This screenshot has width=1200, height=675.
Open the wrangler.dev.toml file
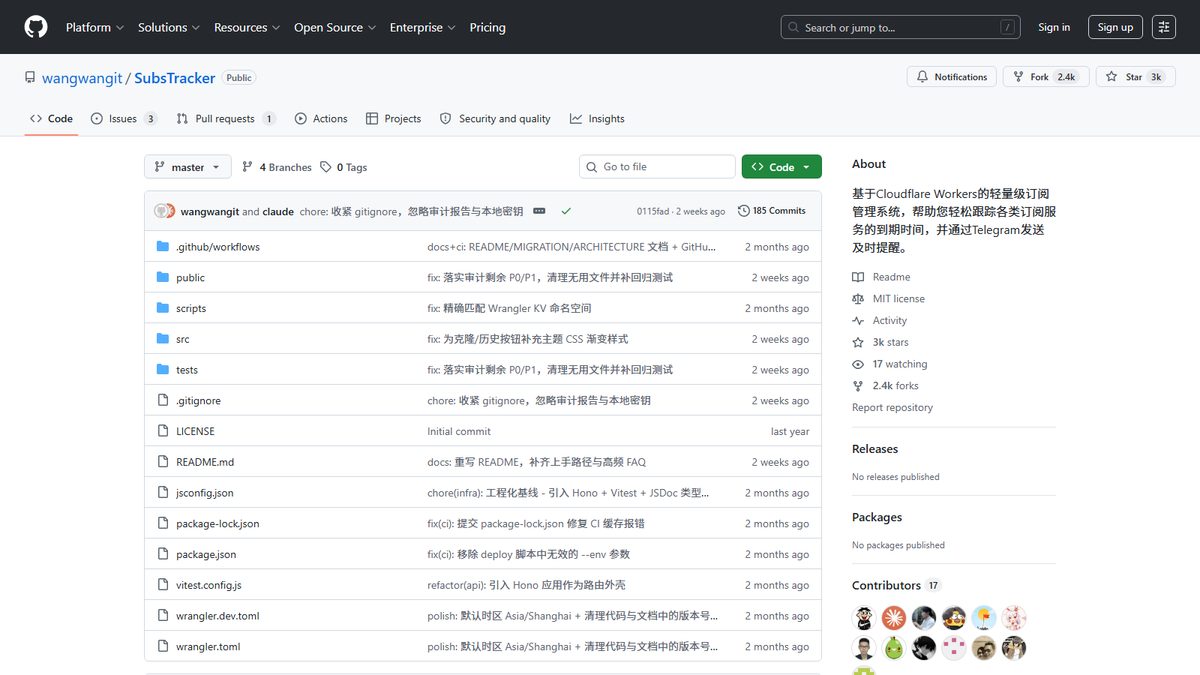(217, 616)
